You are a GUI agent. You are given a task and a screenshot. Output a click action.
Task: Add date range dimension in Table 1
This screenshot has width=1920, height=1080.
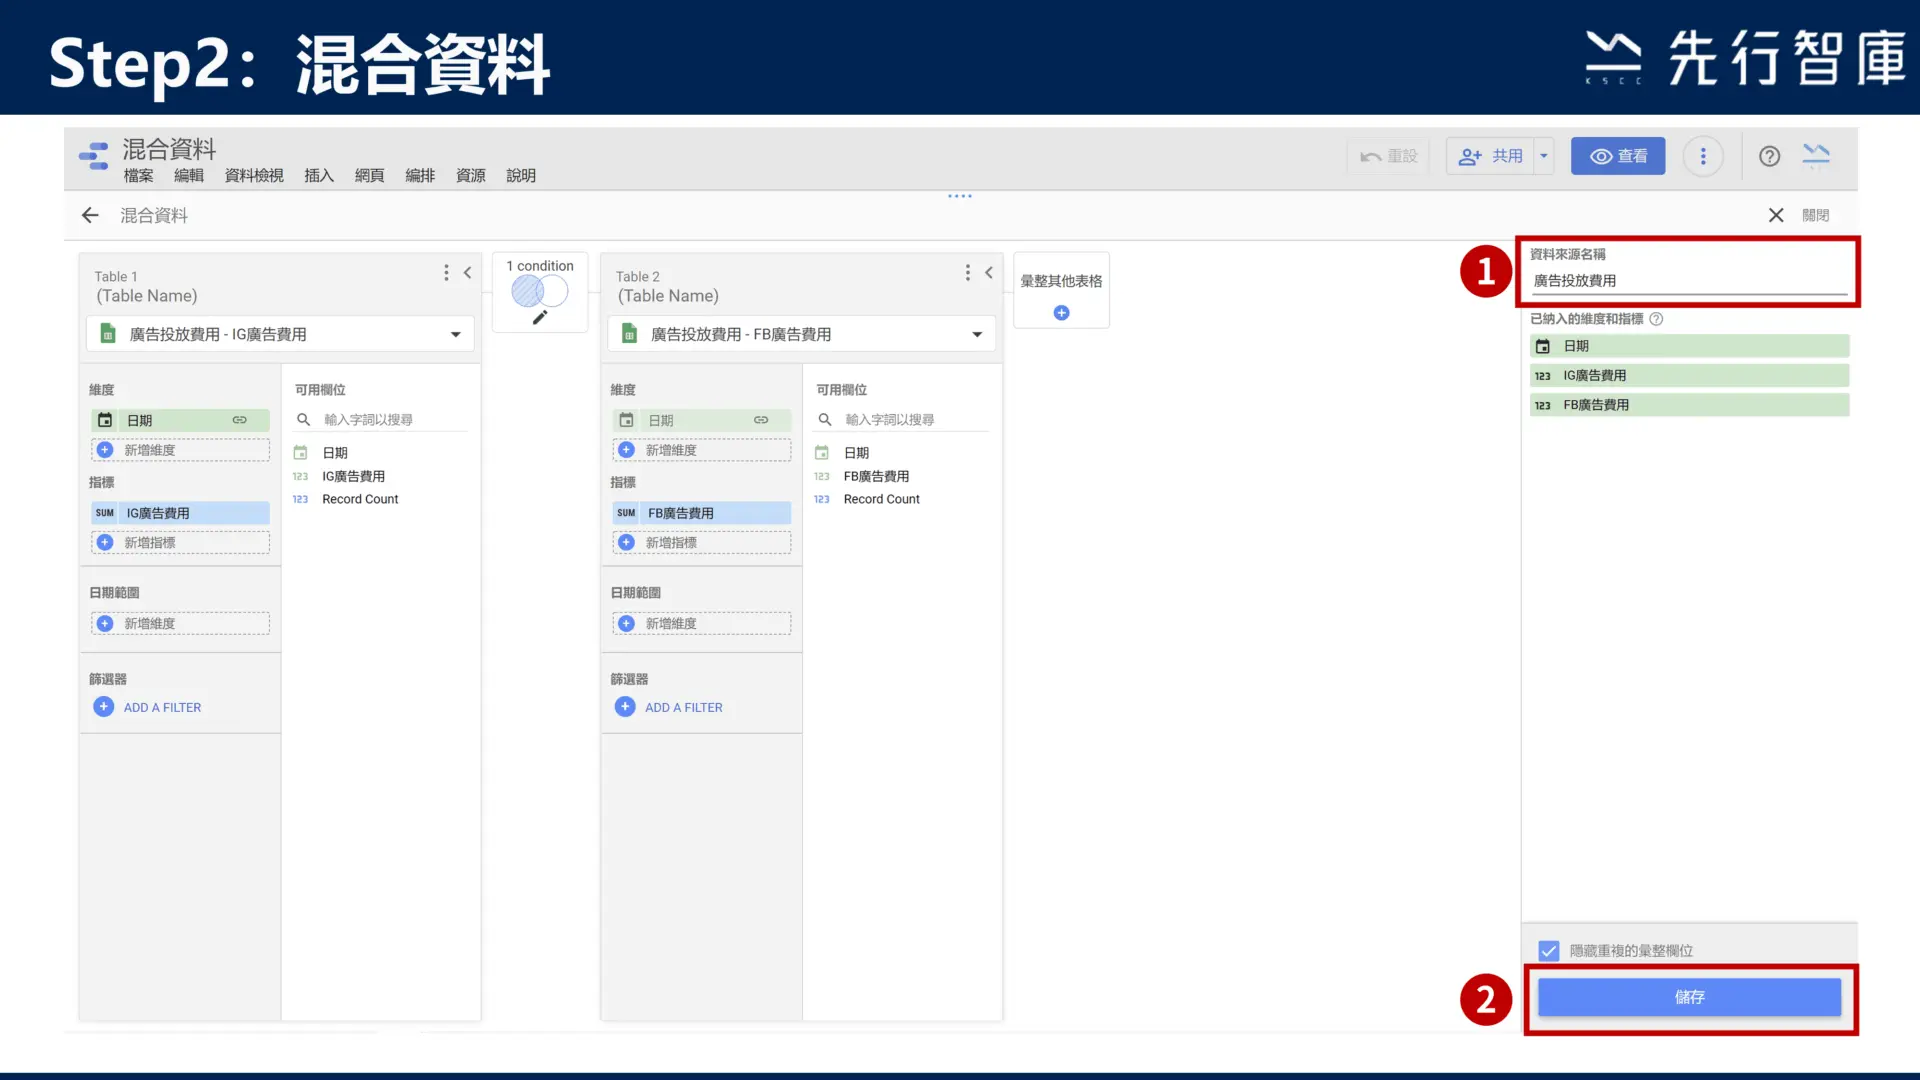[180, 623]
